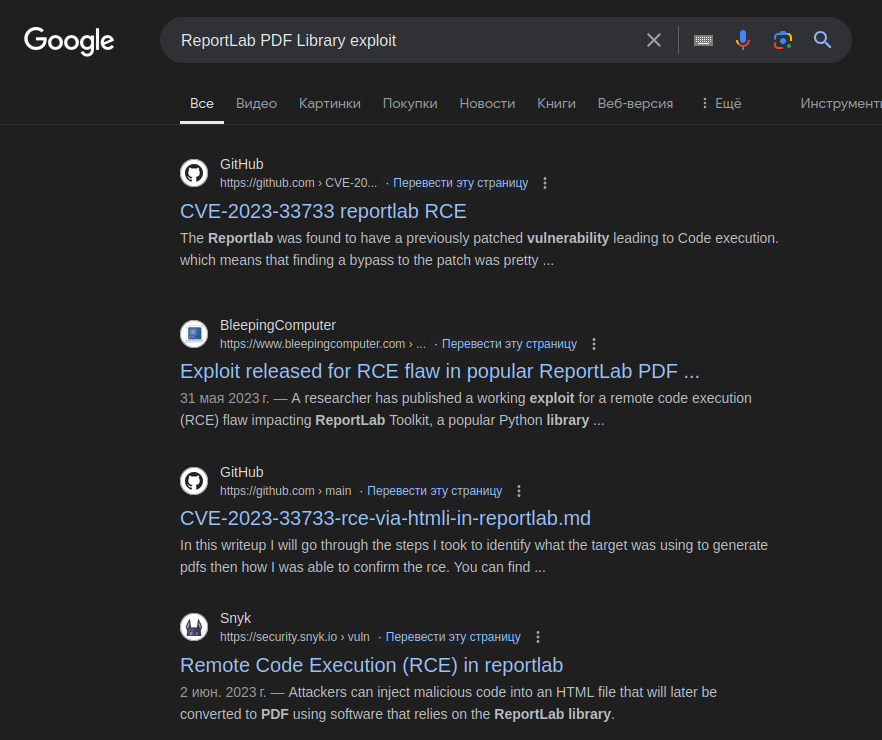Click the https://github.com › main URL text
Image resolution: width=882 pixels, height=740 pixels.
point(285,491)
